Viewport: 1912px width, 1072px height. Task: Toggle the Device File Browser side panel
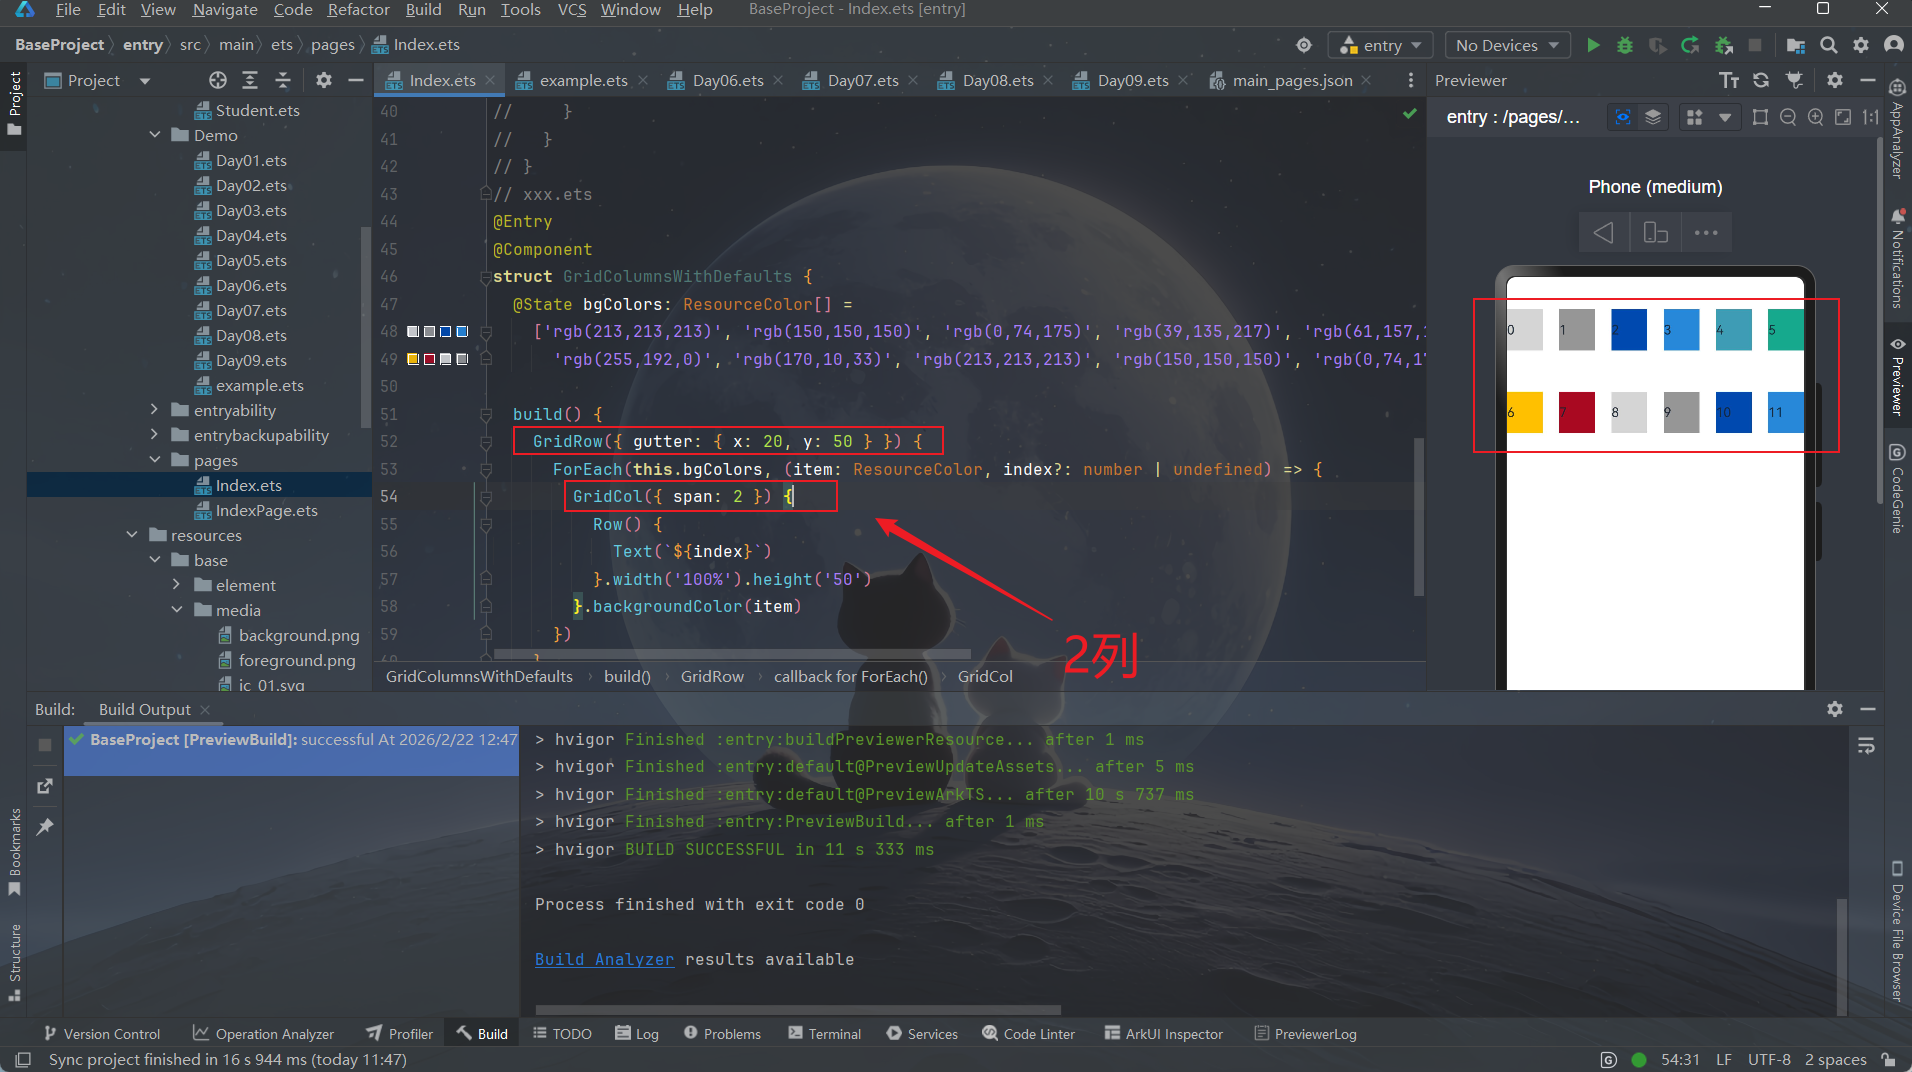(x=1897, y=931)
